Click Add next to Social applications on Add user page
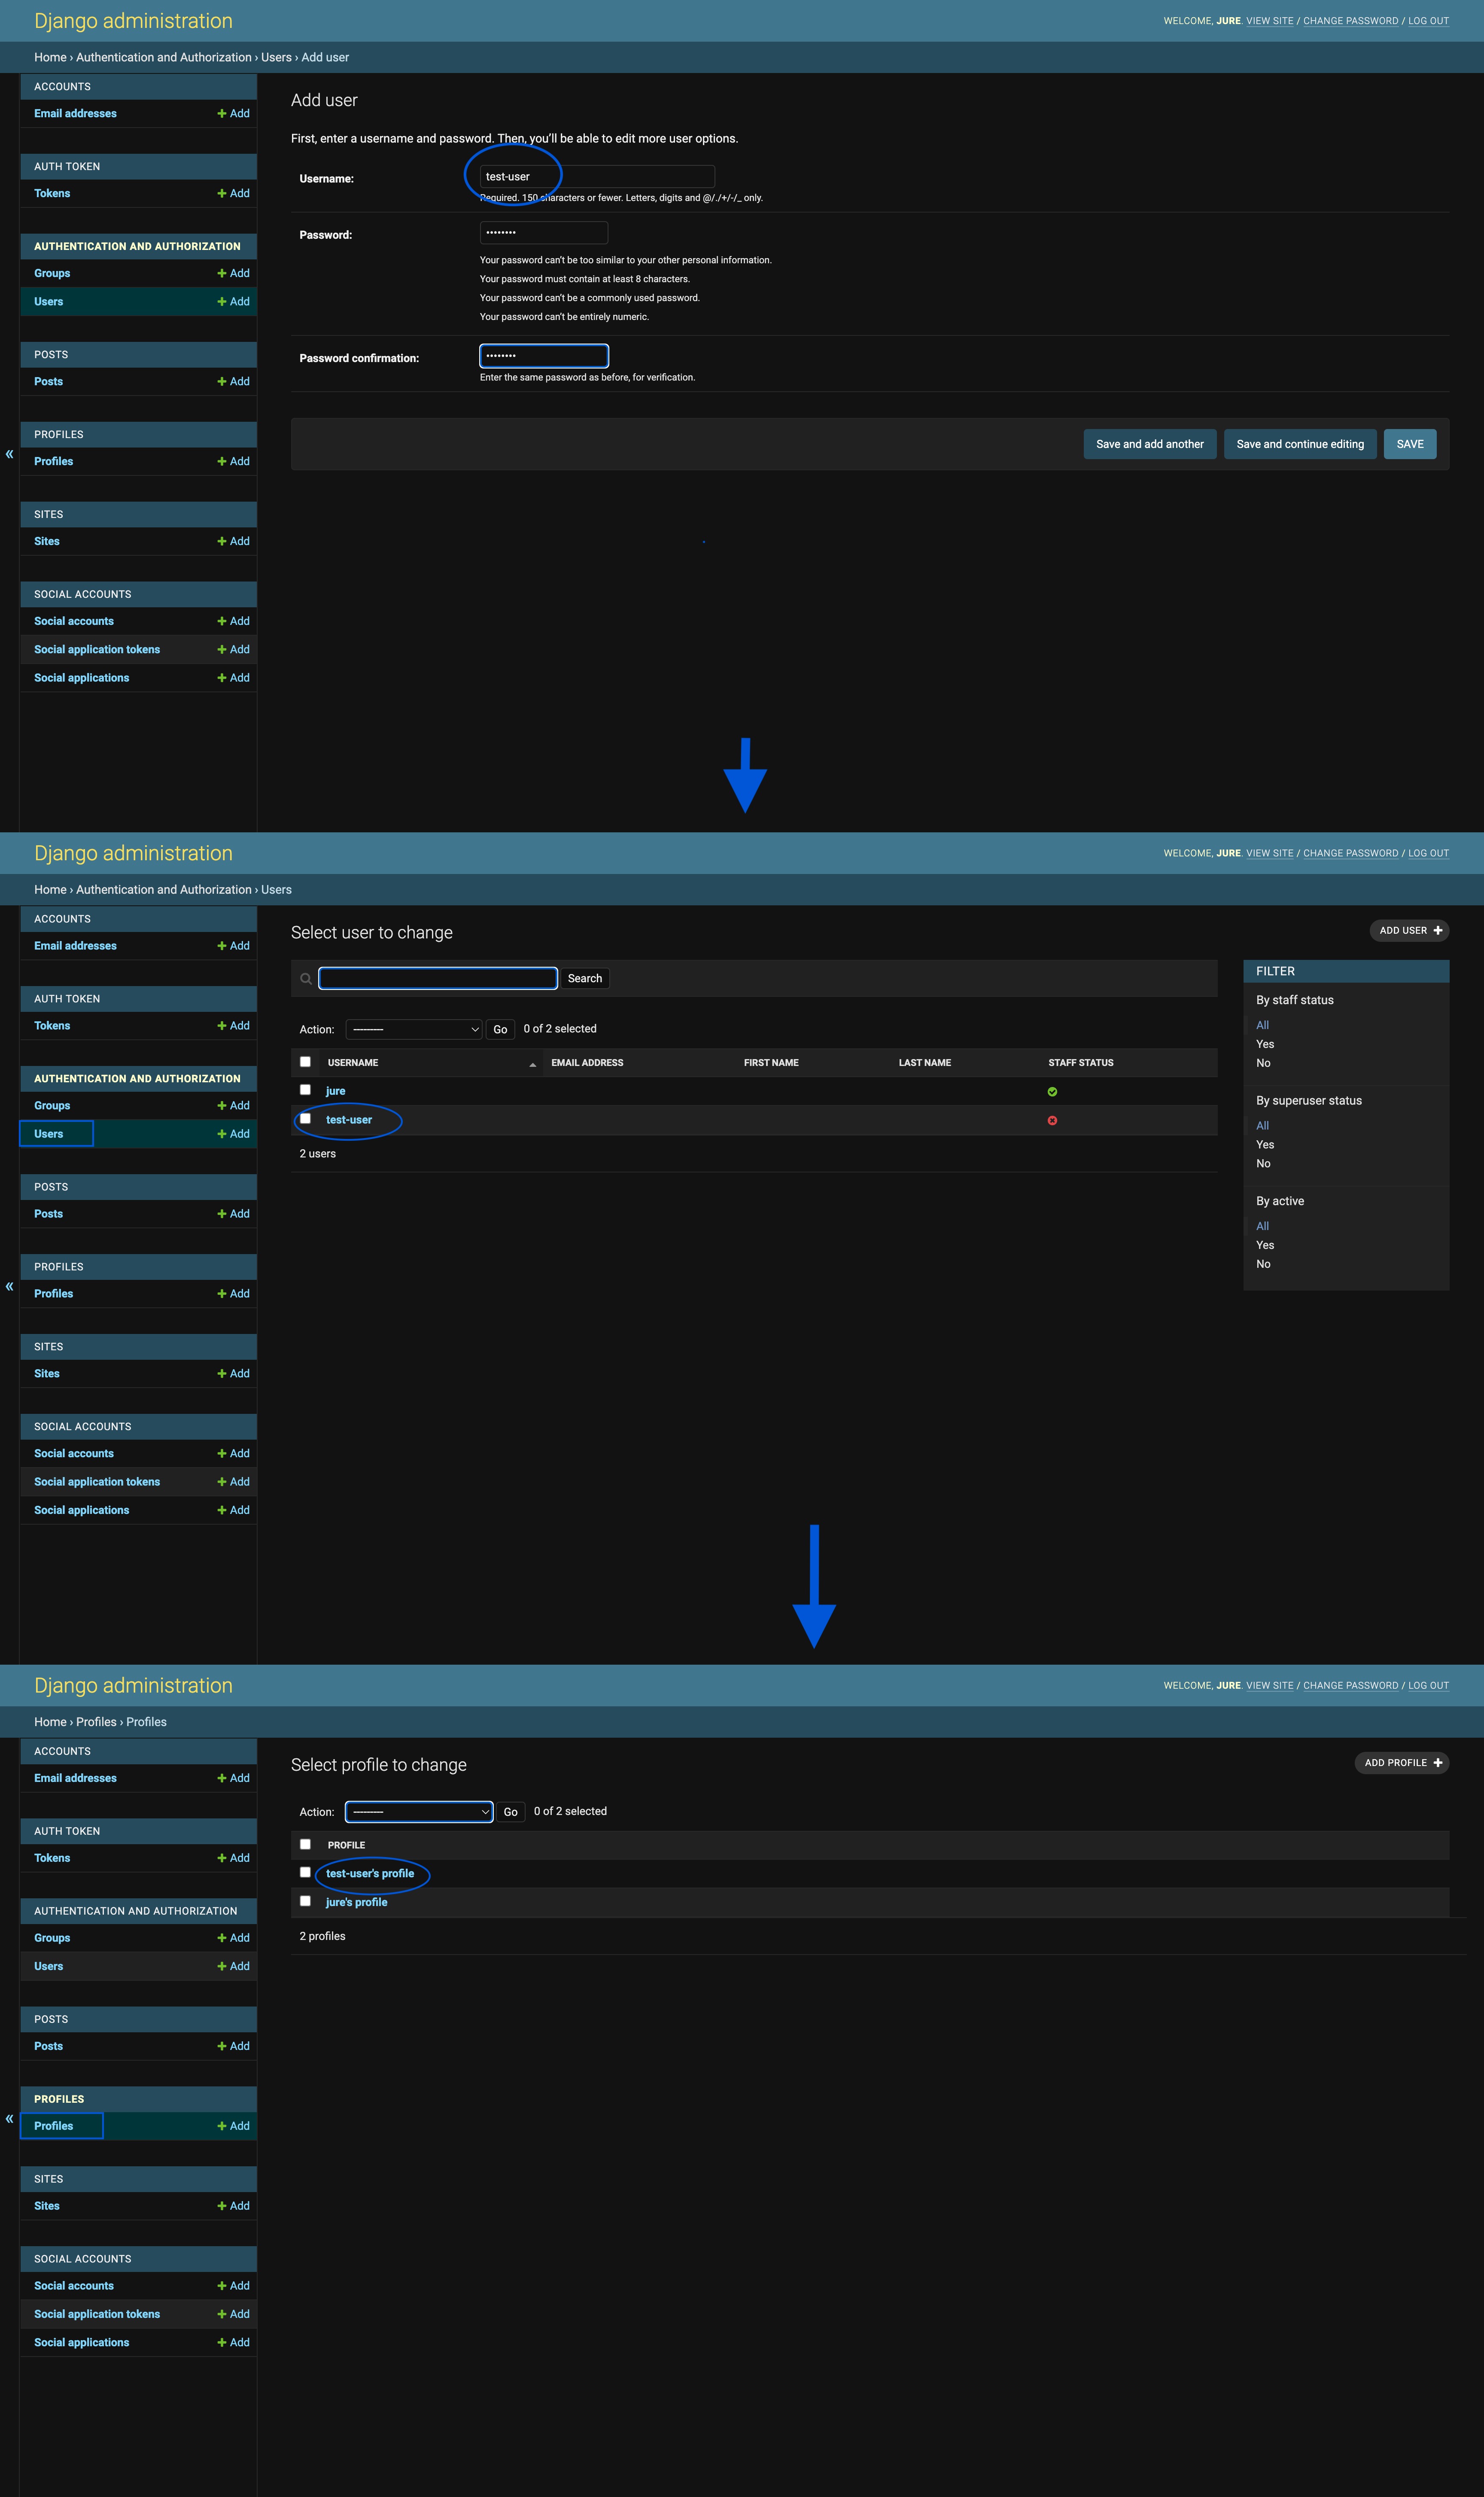This screenshot has width=1484, height=2497. (234, 678)
